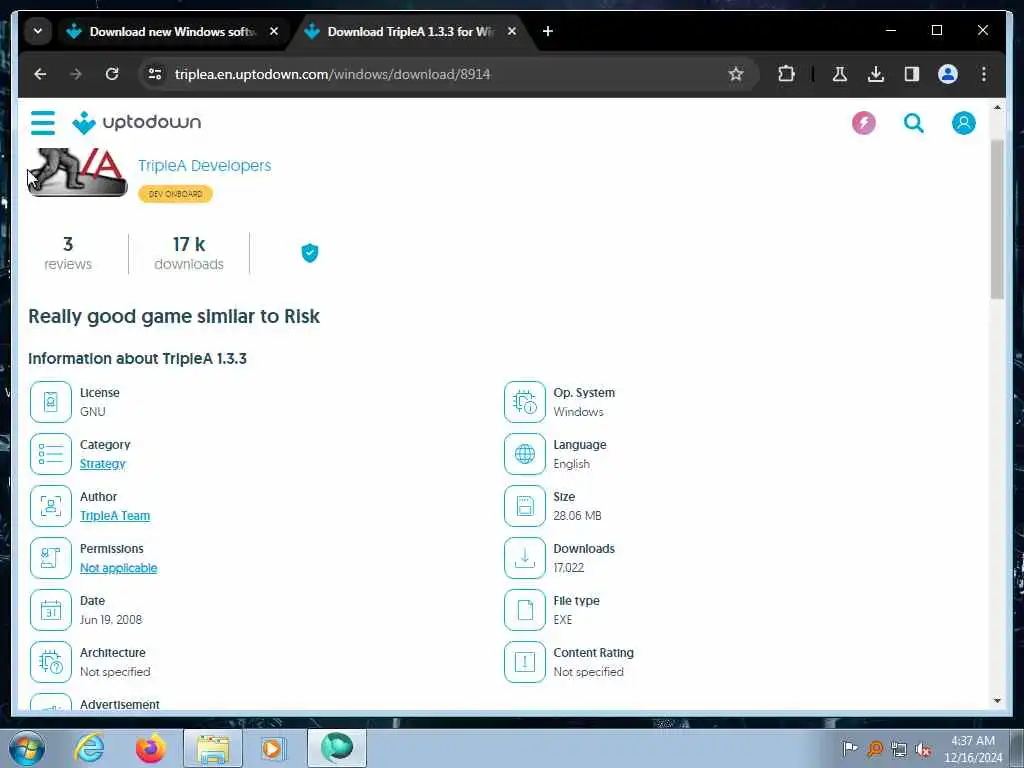The height and width of the screenshot is (768, 1024).
Task: Open the browser extensions menu
Action: click(786, 74)
